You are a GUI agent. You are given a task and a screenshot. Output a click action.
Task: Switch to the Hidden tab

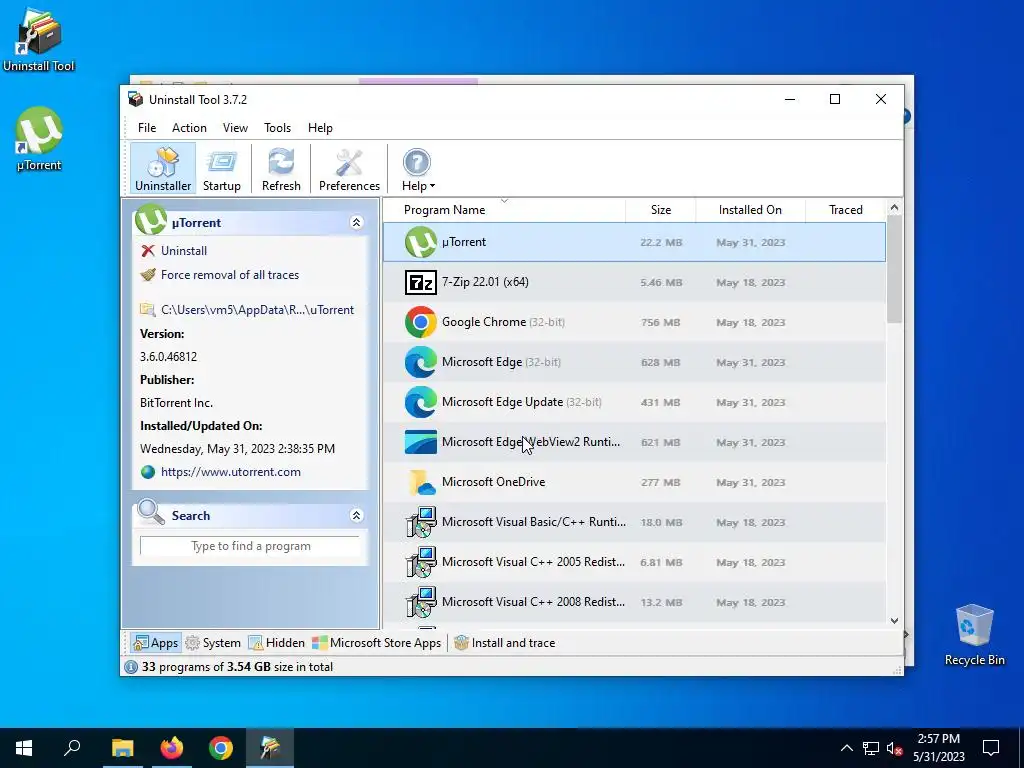pos(276,643)
